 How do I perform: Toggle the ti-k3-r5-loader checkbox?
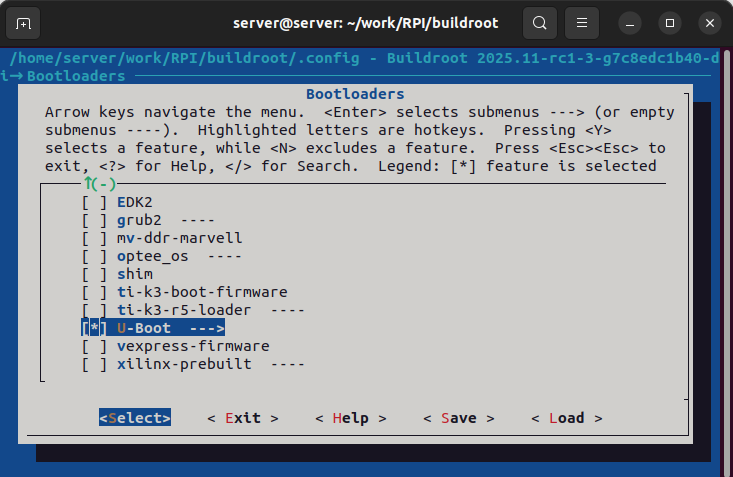94,310
